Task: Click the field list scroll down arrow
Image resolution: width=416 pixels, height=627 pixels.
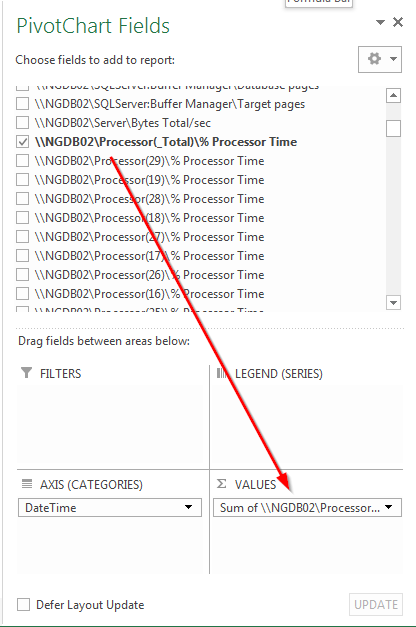Action: [x=393, y=303]
